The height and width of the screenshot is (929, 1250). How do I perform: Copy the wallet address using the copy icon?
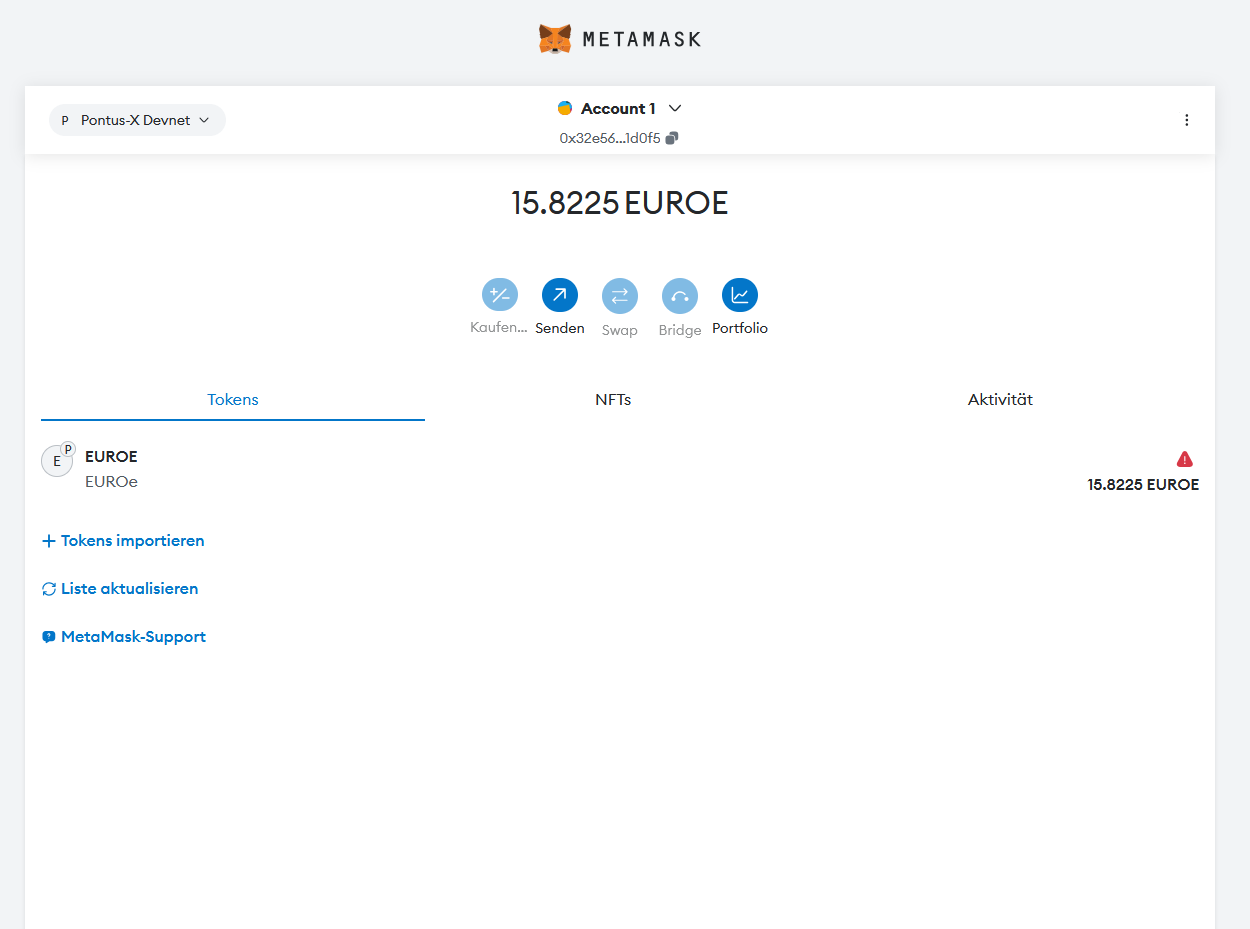click(x=670, y=138)
